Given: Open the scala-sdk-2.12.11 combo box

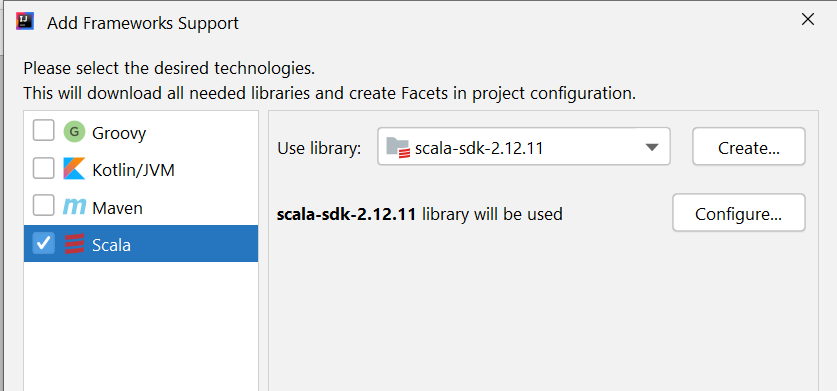Looking at the screenshot, I should coord(524,146).
